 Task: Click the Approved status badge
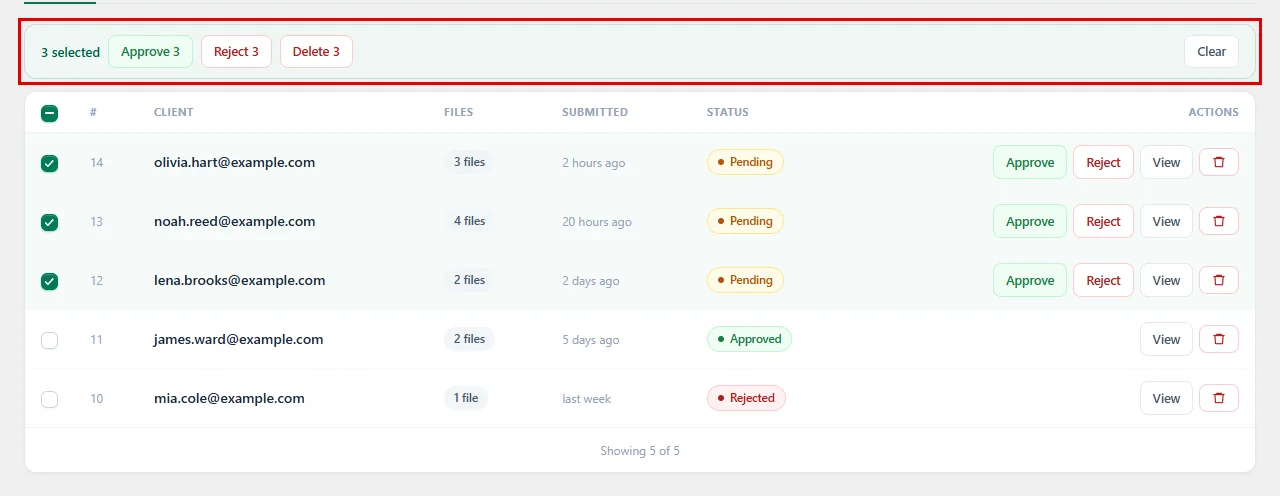(x=749, y=339)
